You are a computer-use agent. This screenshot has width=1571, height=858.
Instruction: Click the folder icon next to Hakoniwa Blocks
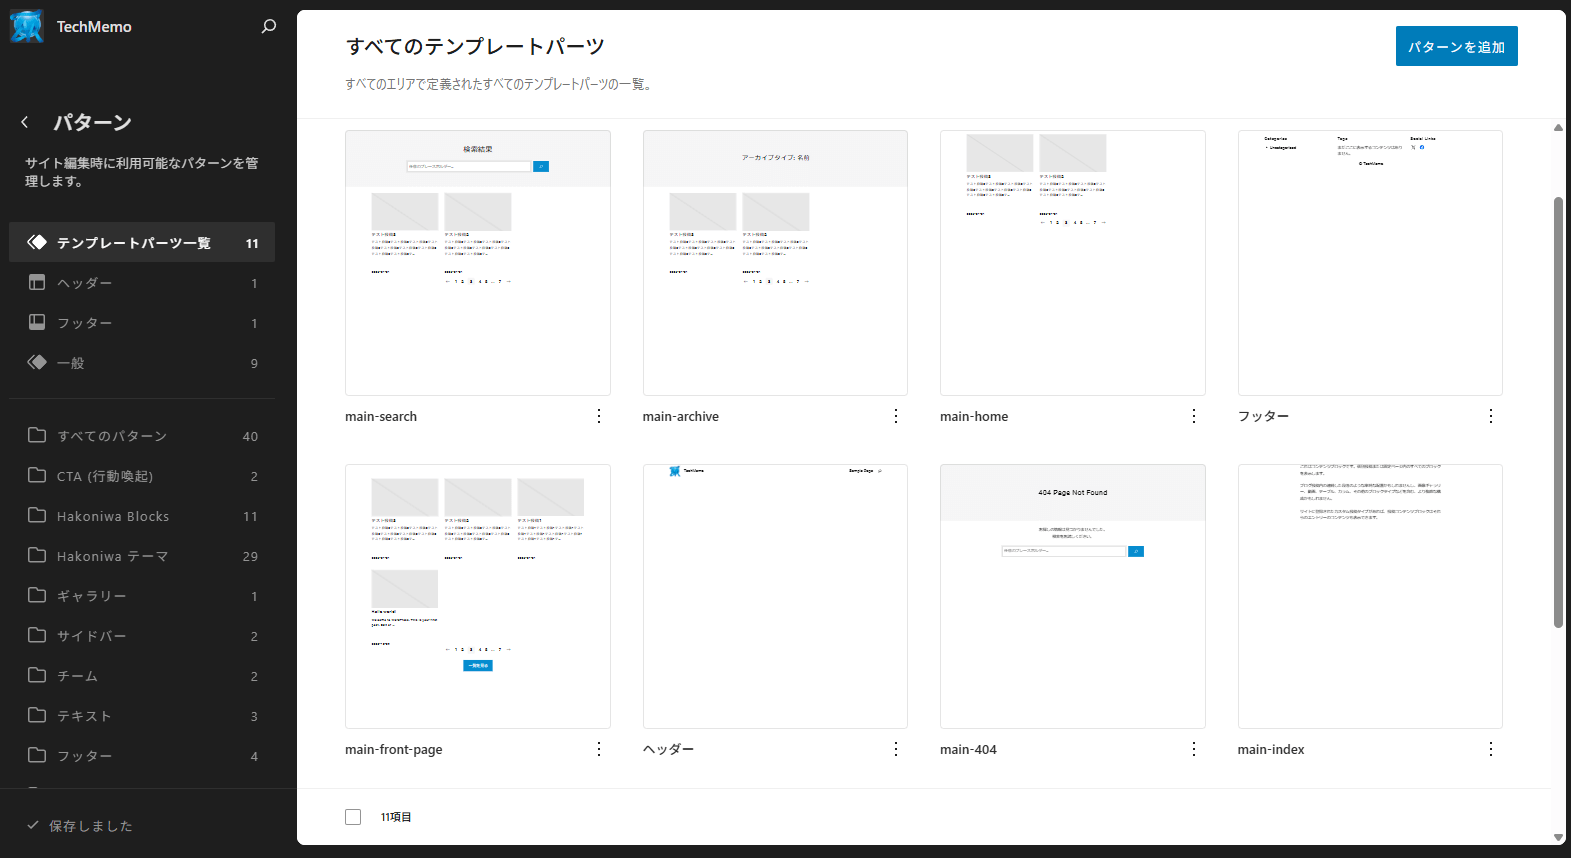[37, 515]
